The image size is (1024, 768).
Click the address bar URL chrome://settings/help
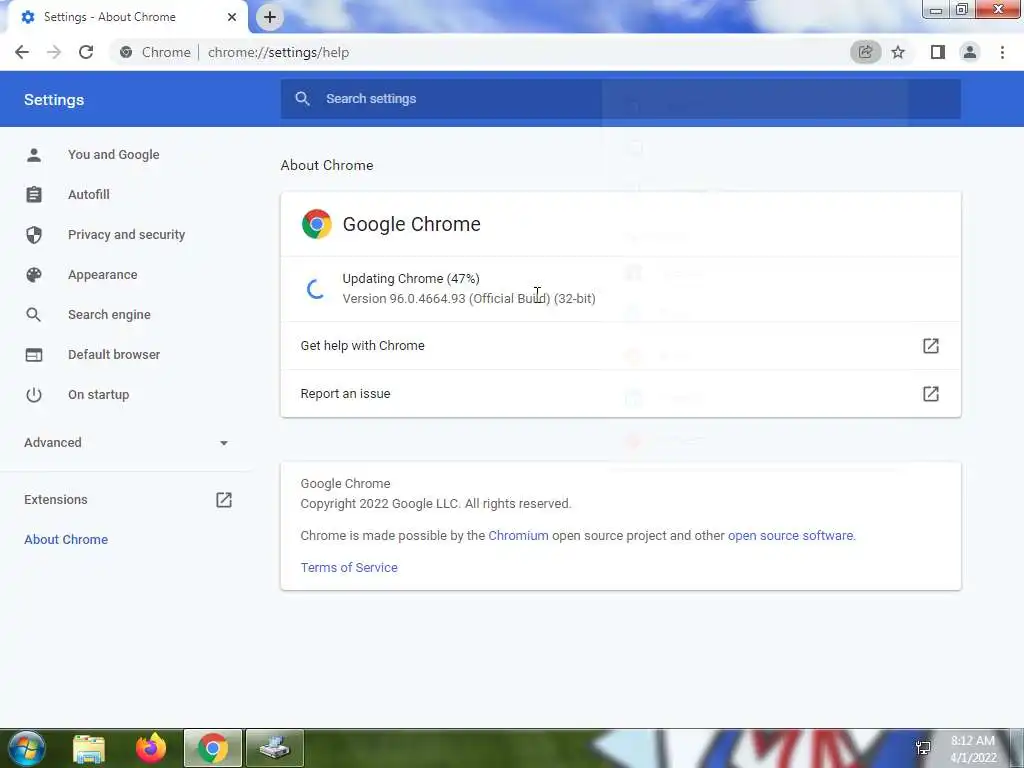point(278,52)
